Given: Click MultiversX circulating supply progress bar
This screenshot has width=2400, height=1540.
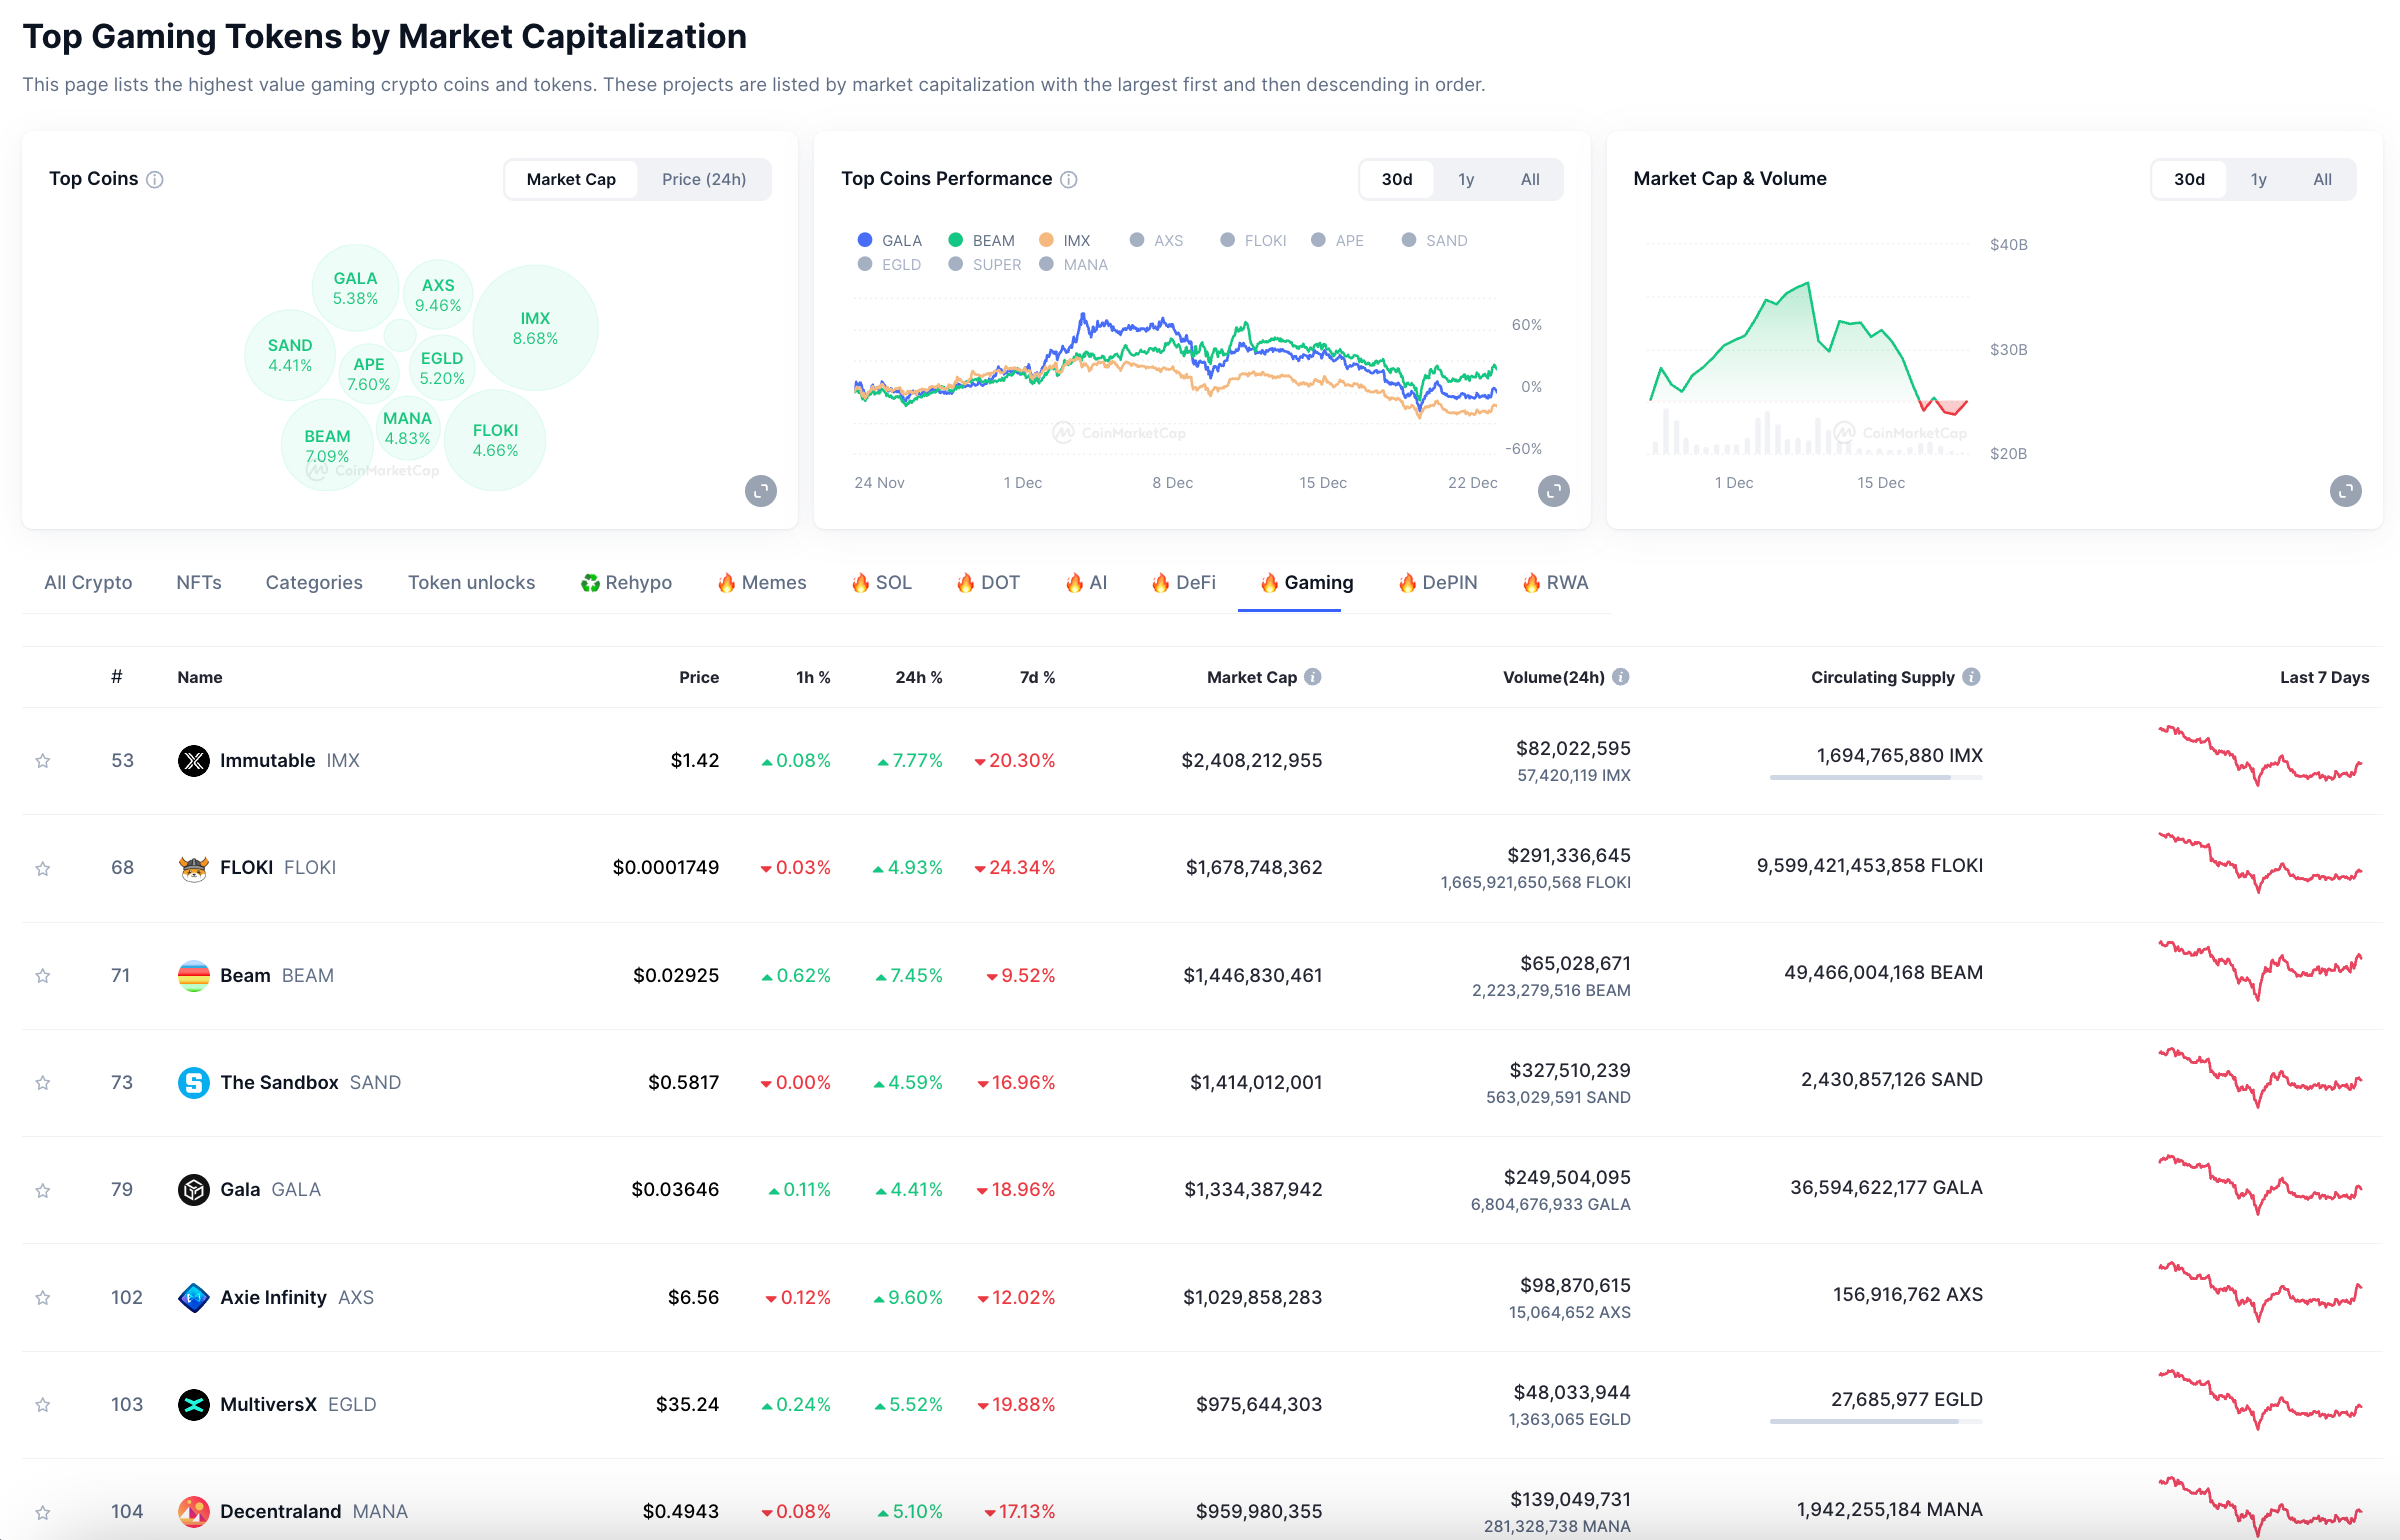Looking at the screenshot, I should pos(1876,1422).
